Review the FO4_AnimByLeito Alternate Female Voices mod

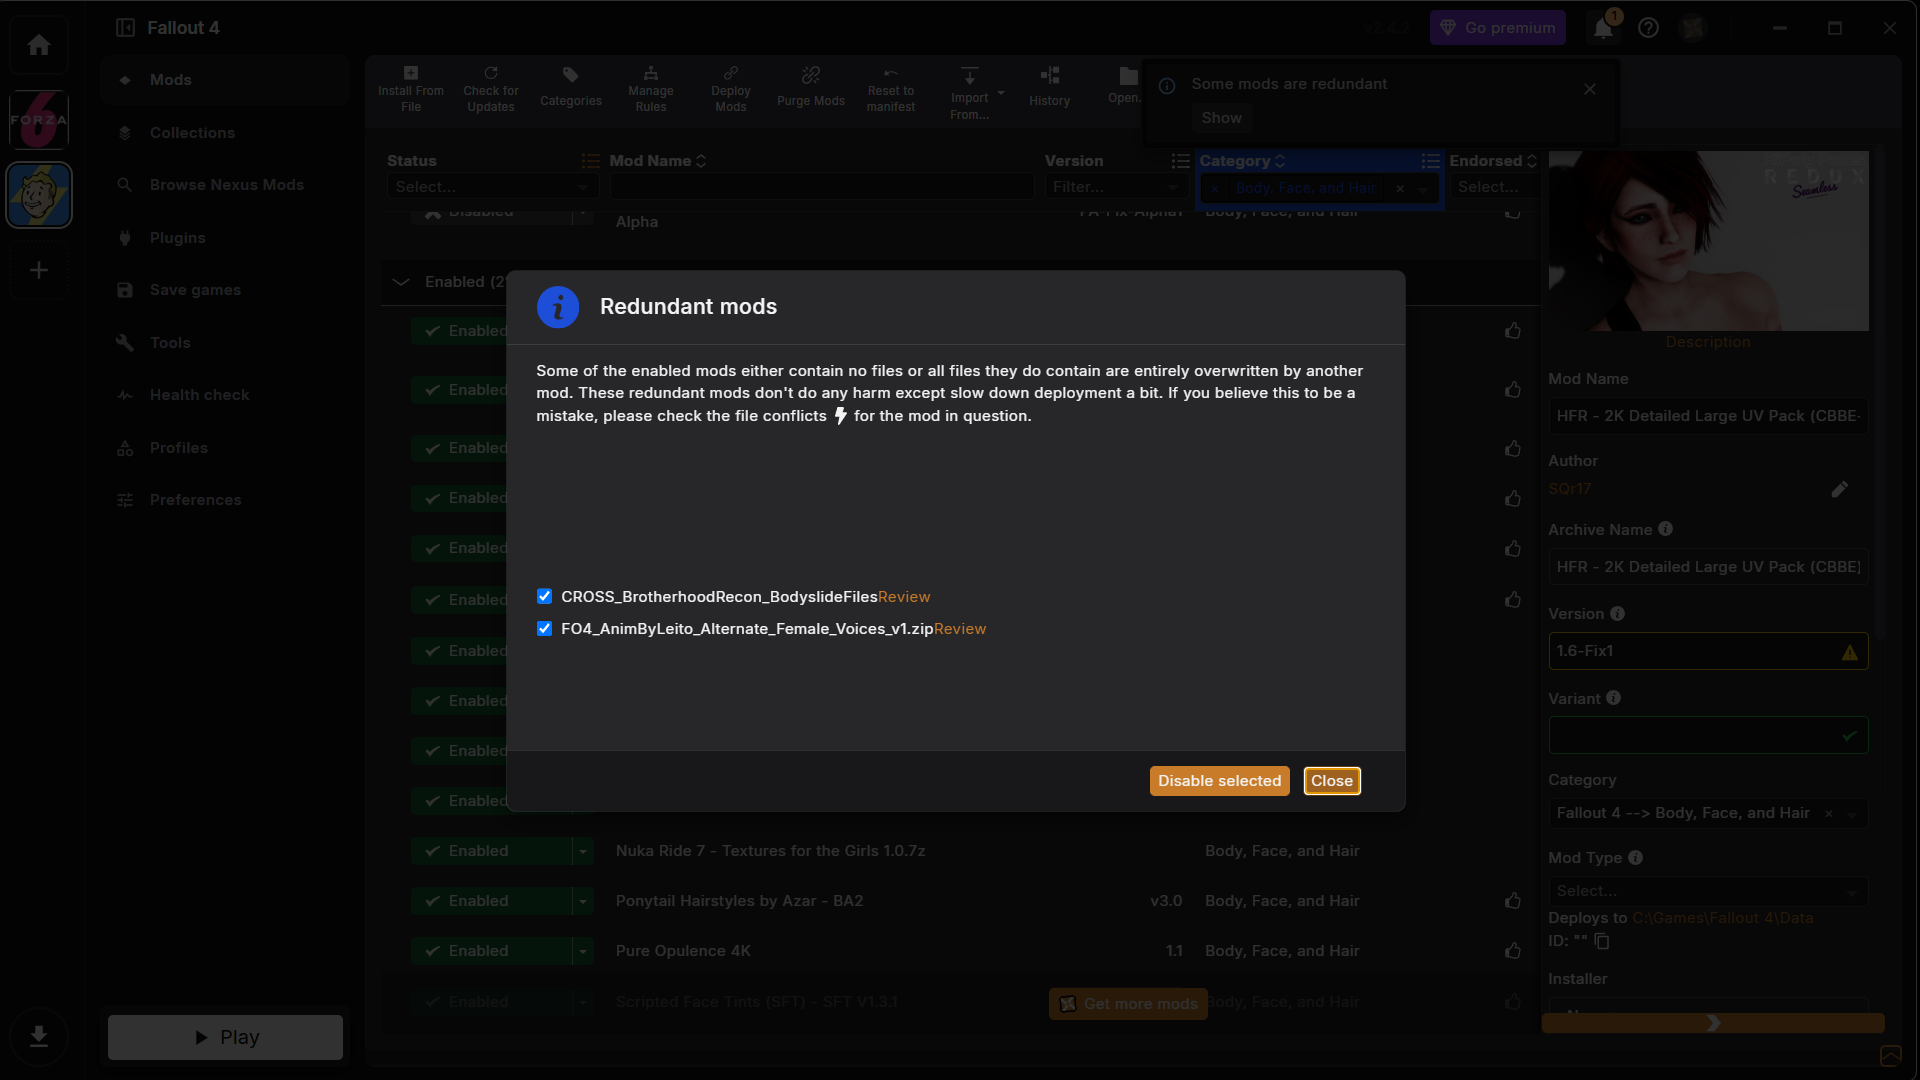tap(960, 629)
